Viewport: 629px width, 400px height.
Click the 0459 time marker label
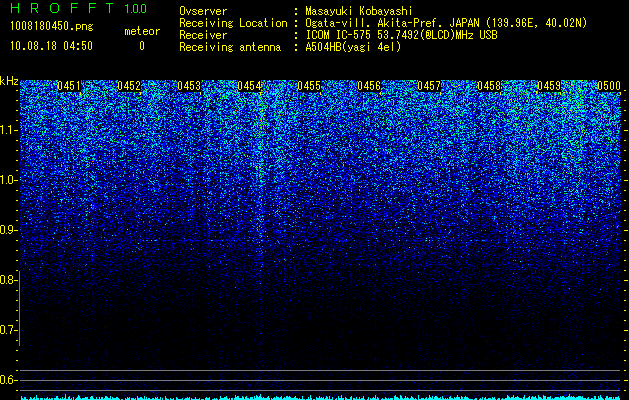(x=549, y=86)
